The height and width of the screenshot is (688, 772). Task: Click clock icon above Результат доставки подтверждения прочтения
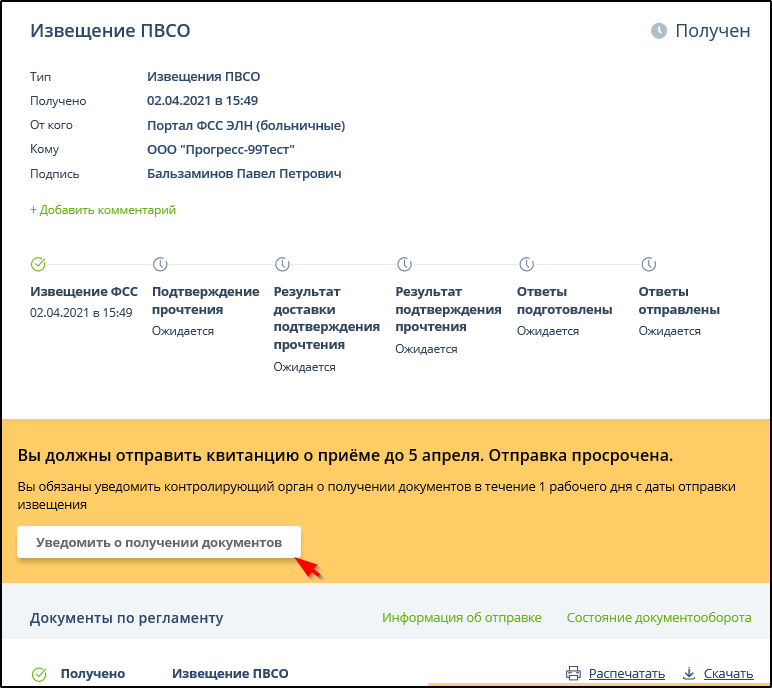[x=282, y=265]
